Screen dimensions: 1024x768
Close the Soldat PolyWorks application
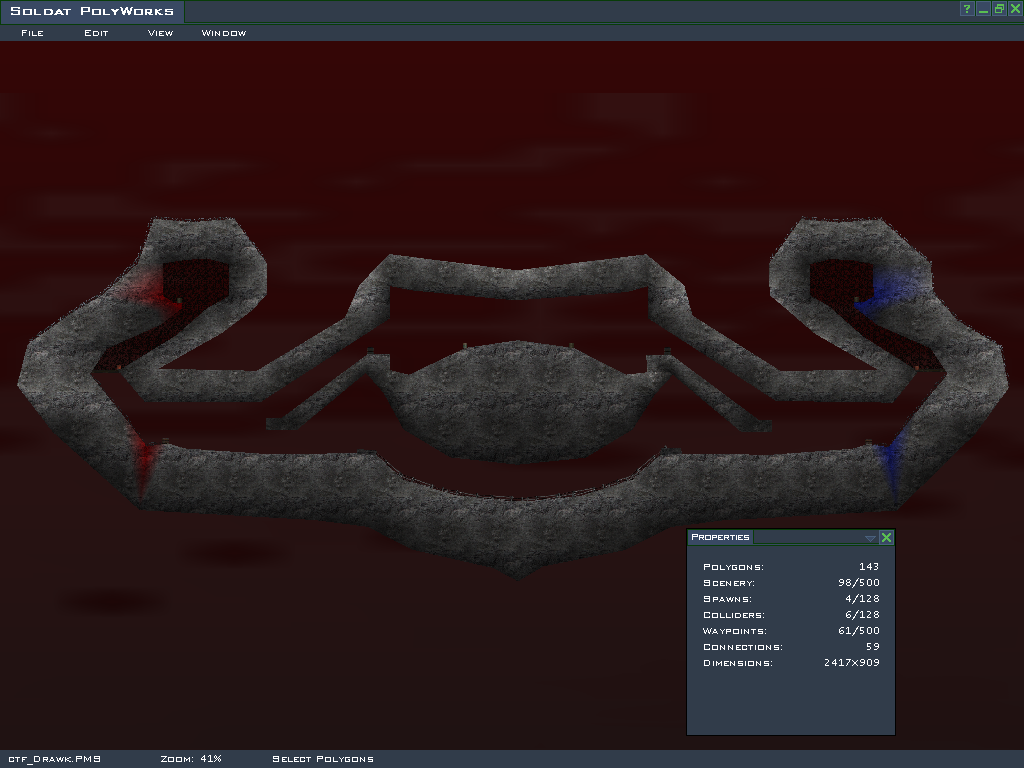(1015, 9)
